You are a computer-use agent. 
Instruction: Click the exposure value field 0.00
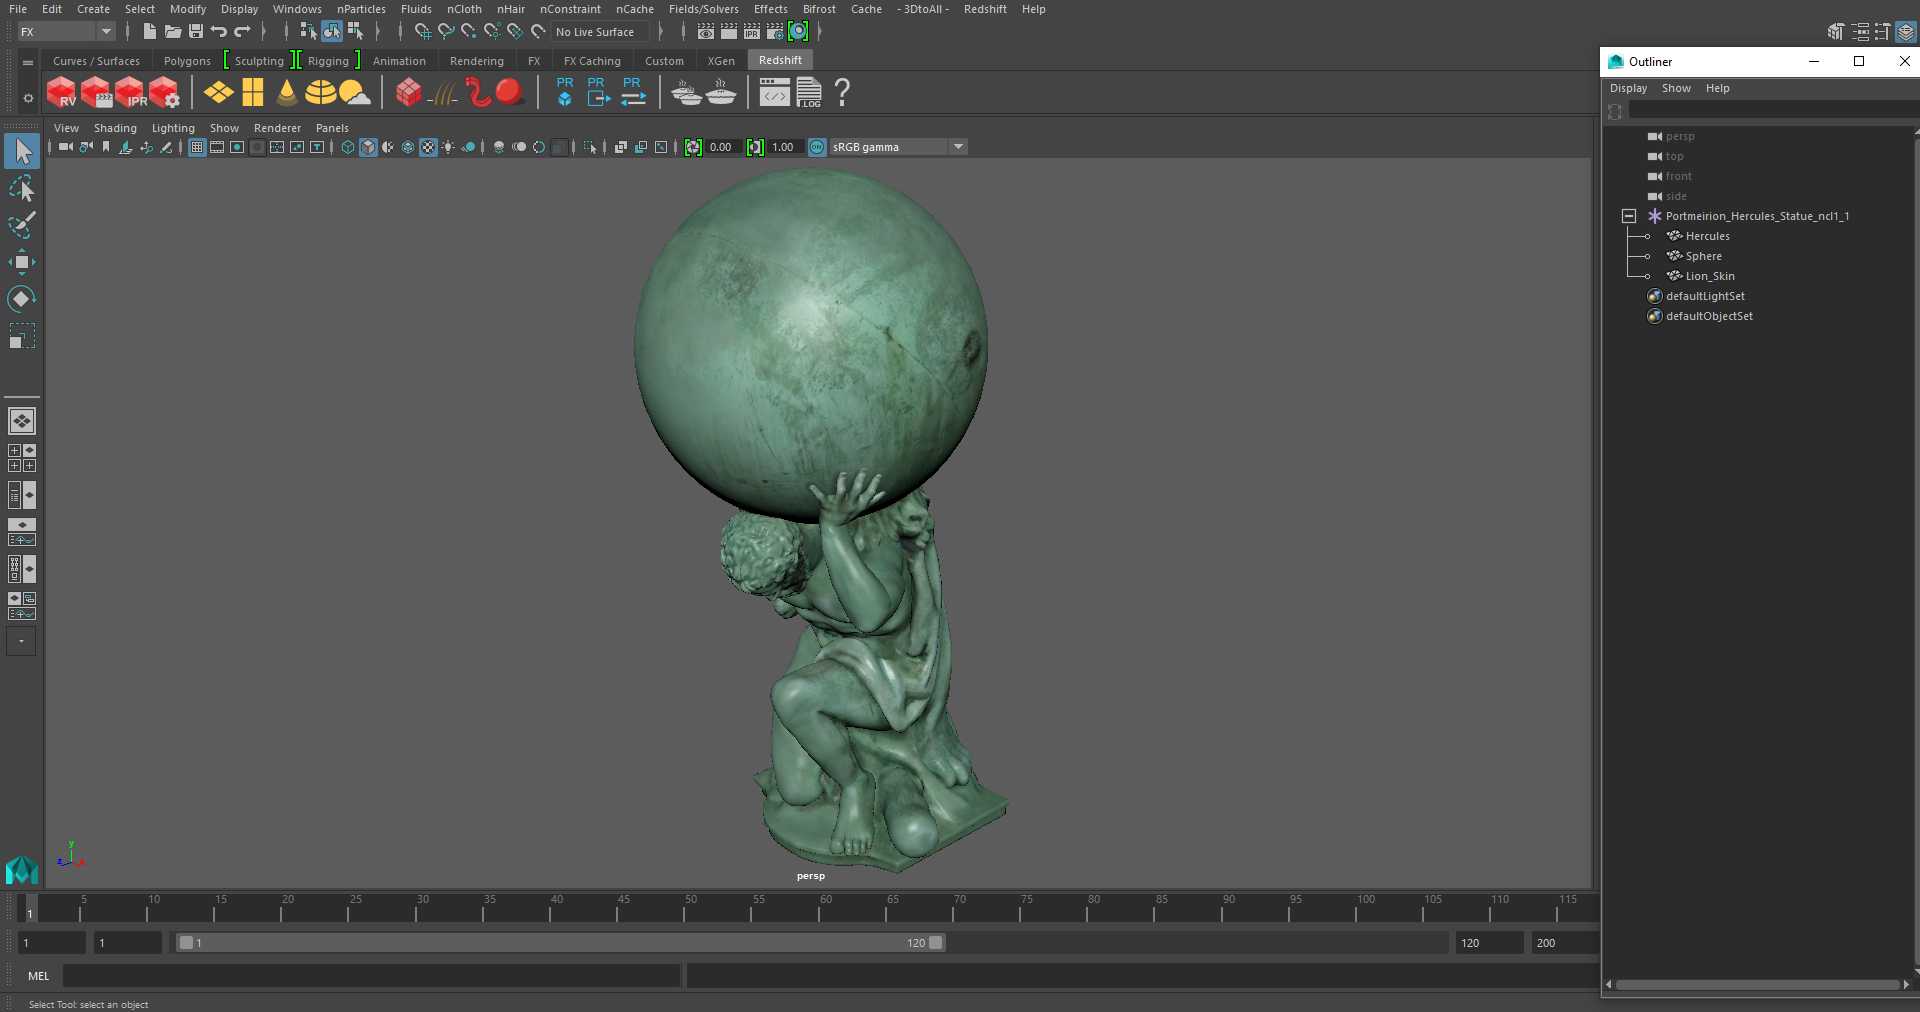pyautogui.click(x=723, y=147)
